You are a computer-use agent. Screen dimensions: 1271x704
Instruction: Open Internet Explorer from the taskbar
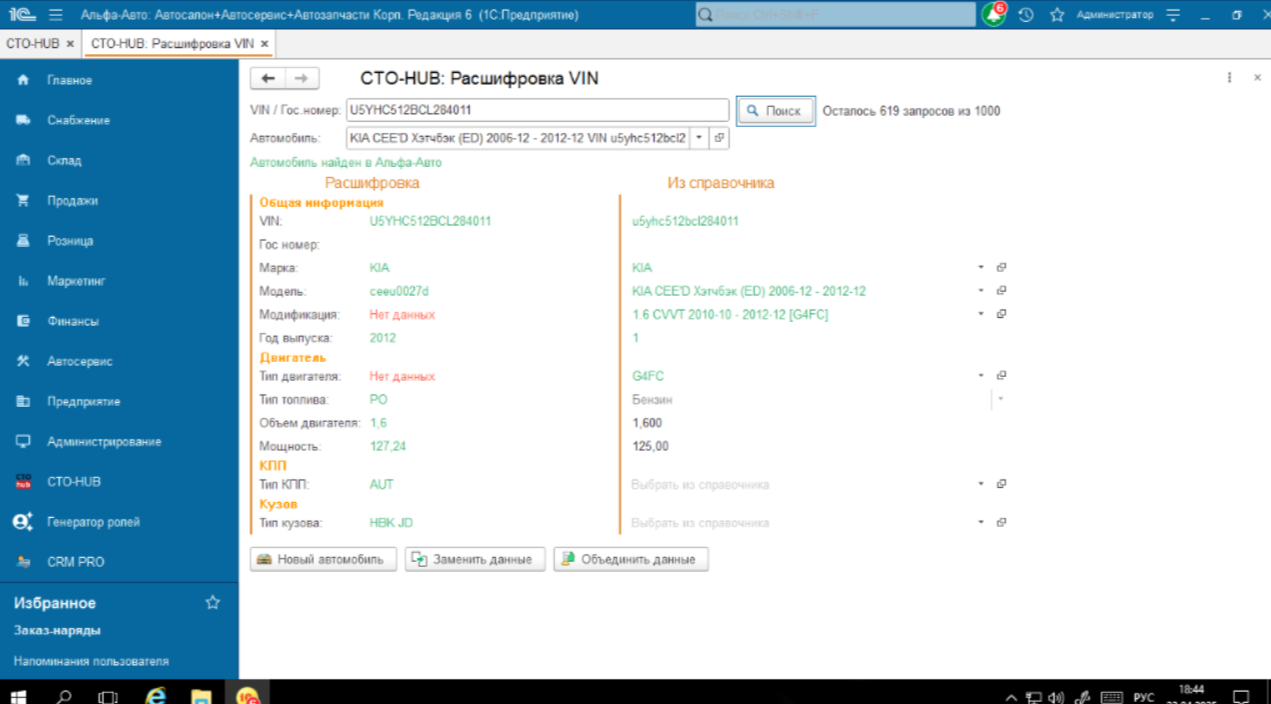point(156,696)
